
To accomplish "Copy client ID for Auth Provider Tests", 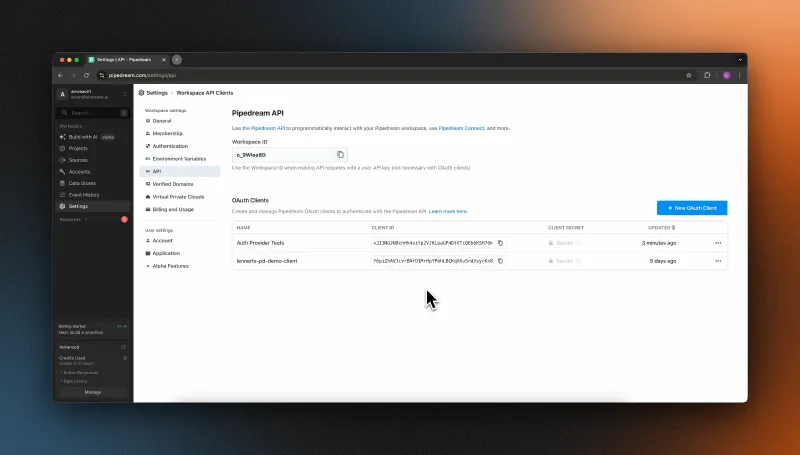I will (501, 243).
